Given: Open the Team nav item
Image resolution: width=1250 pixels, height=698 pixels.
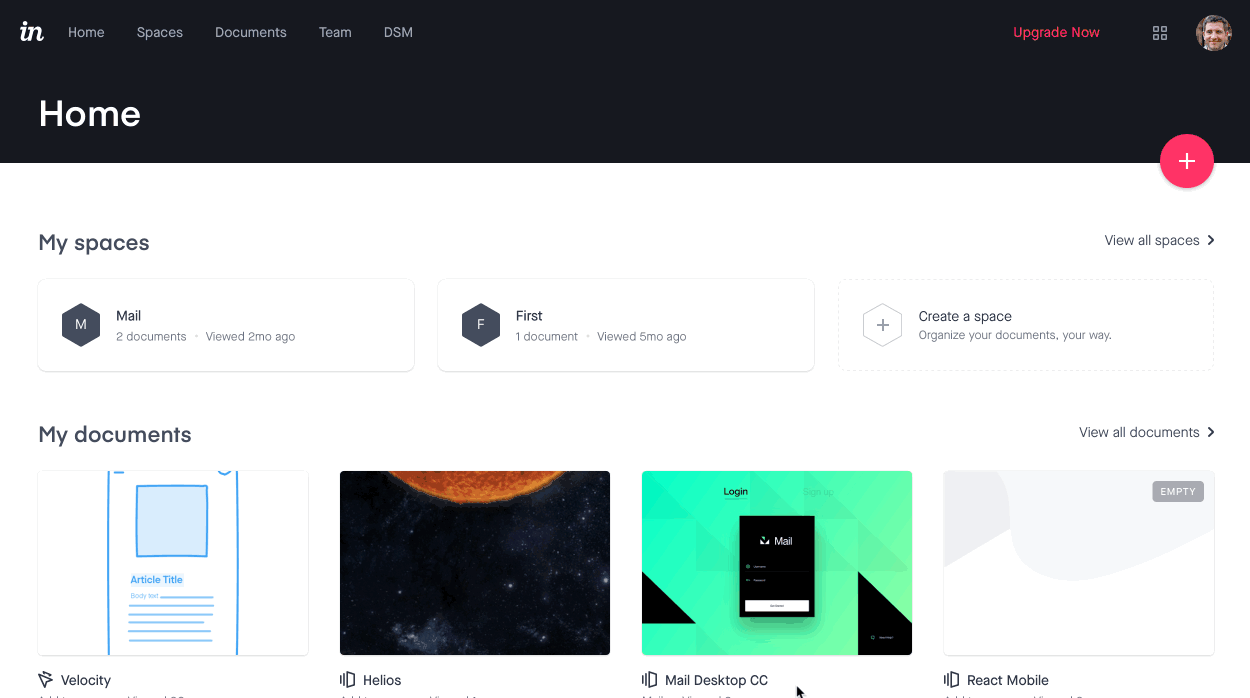Looking at the screenshot, I should pyautogui.click(x=335, y=32).
